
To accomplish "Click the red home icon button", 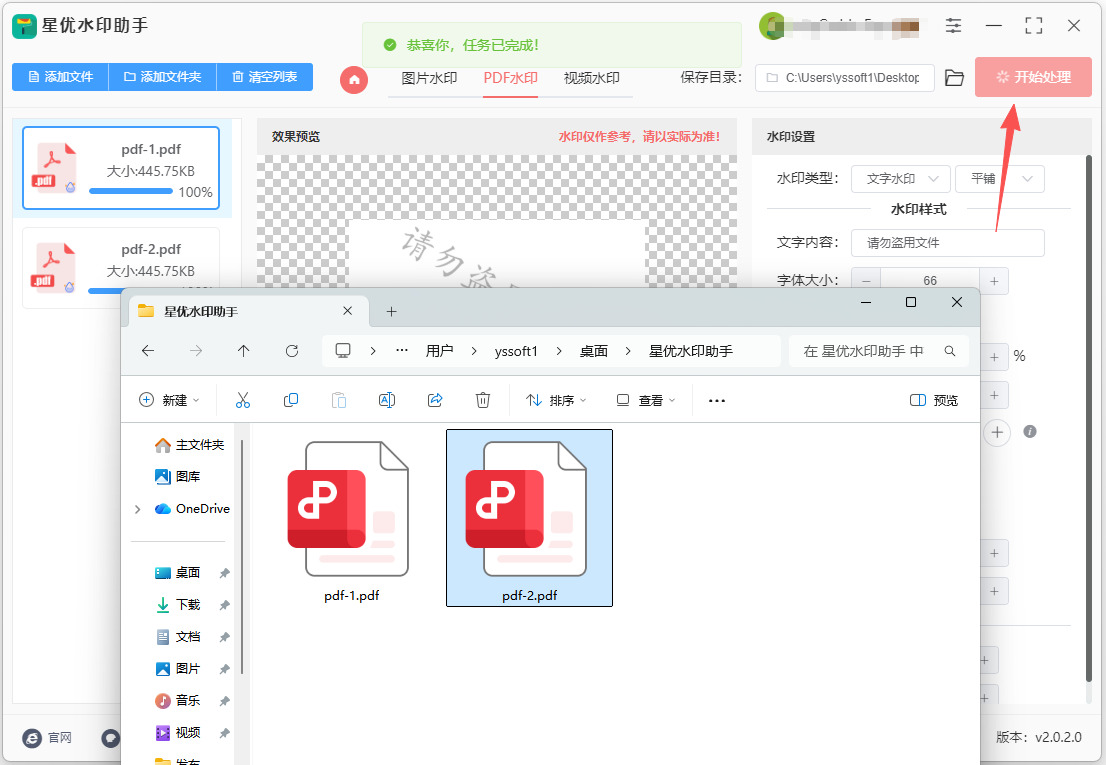I will 354,80.
